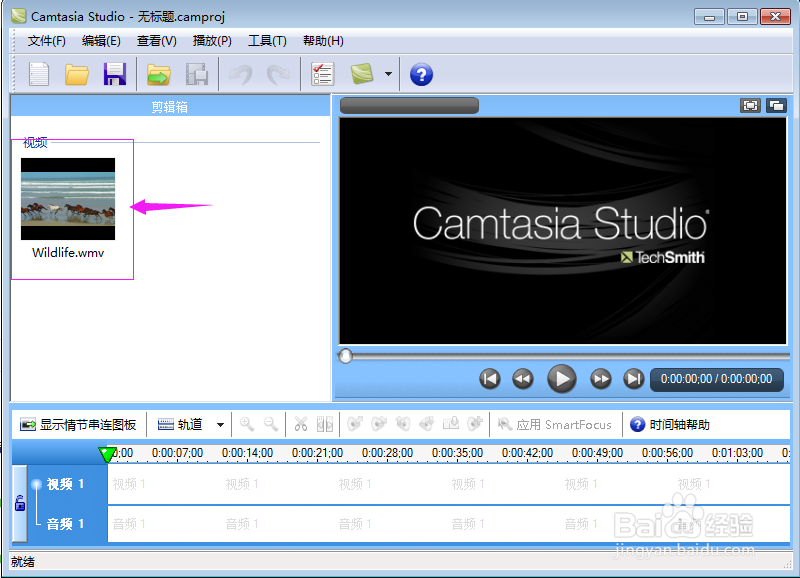This screenshot has width=800, height=578.
Task: Click the undo arrow icon
Action: pos(240,74)
